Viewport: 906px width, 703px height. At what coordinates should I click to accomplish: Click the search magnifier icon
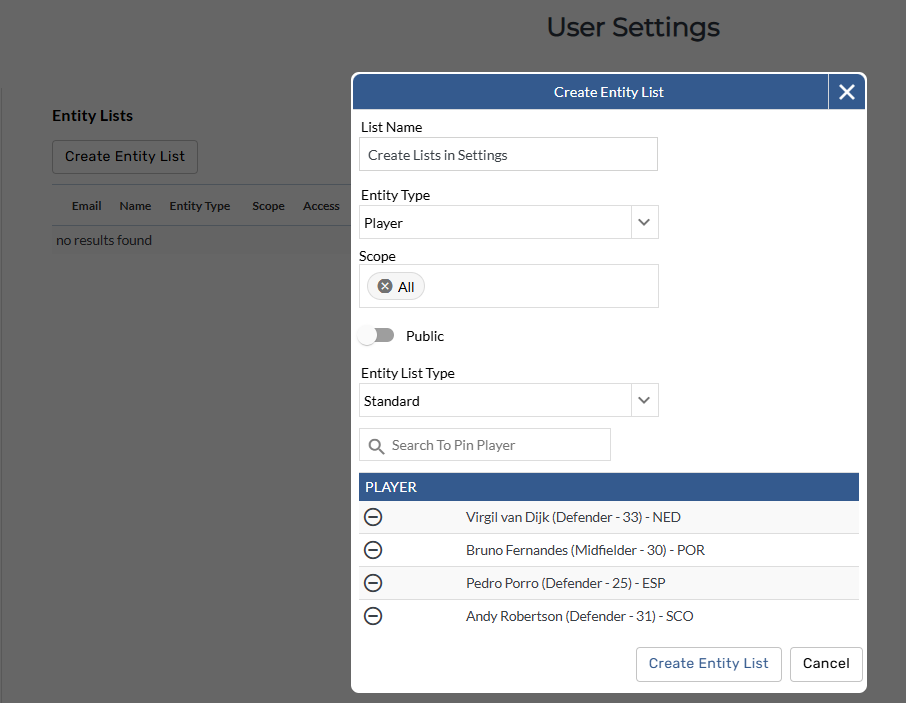tap(376, 446)
